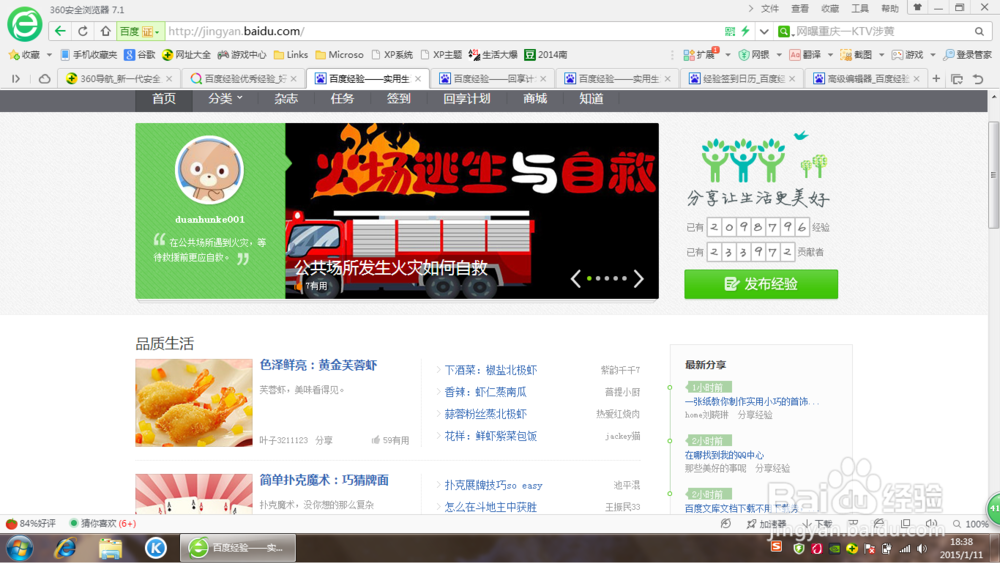1000x564 pixels.
Task: Click the Windows Start orb
Action: pyautogui.click(x=20, y=548)
